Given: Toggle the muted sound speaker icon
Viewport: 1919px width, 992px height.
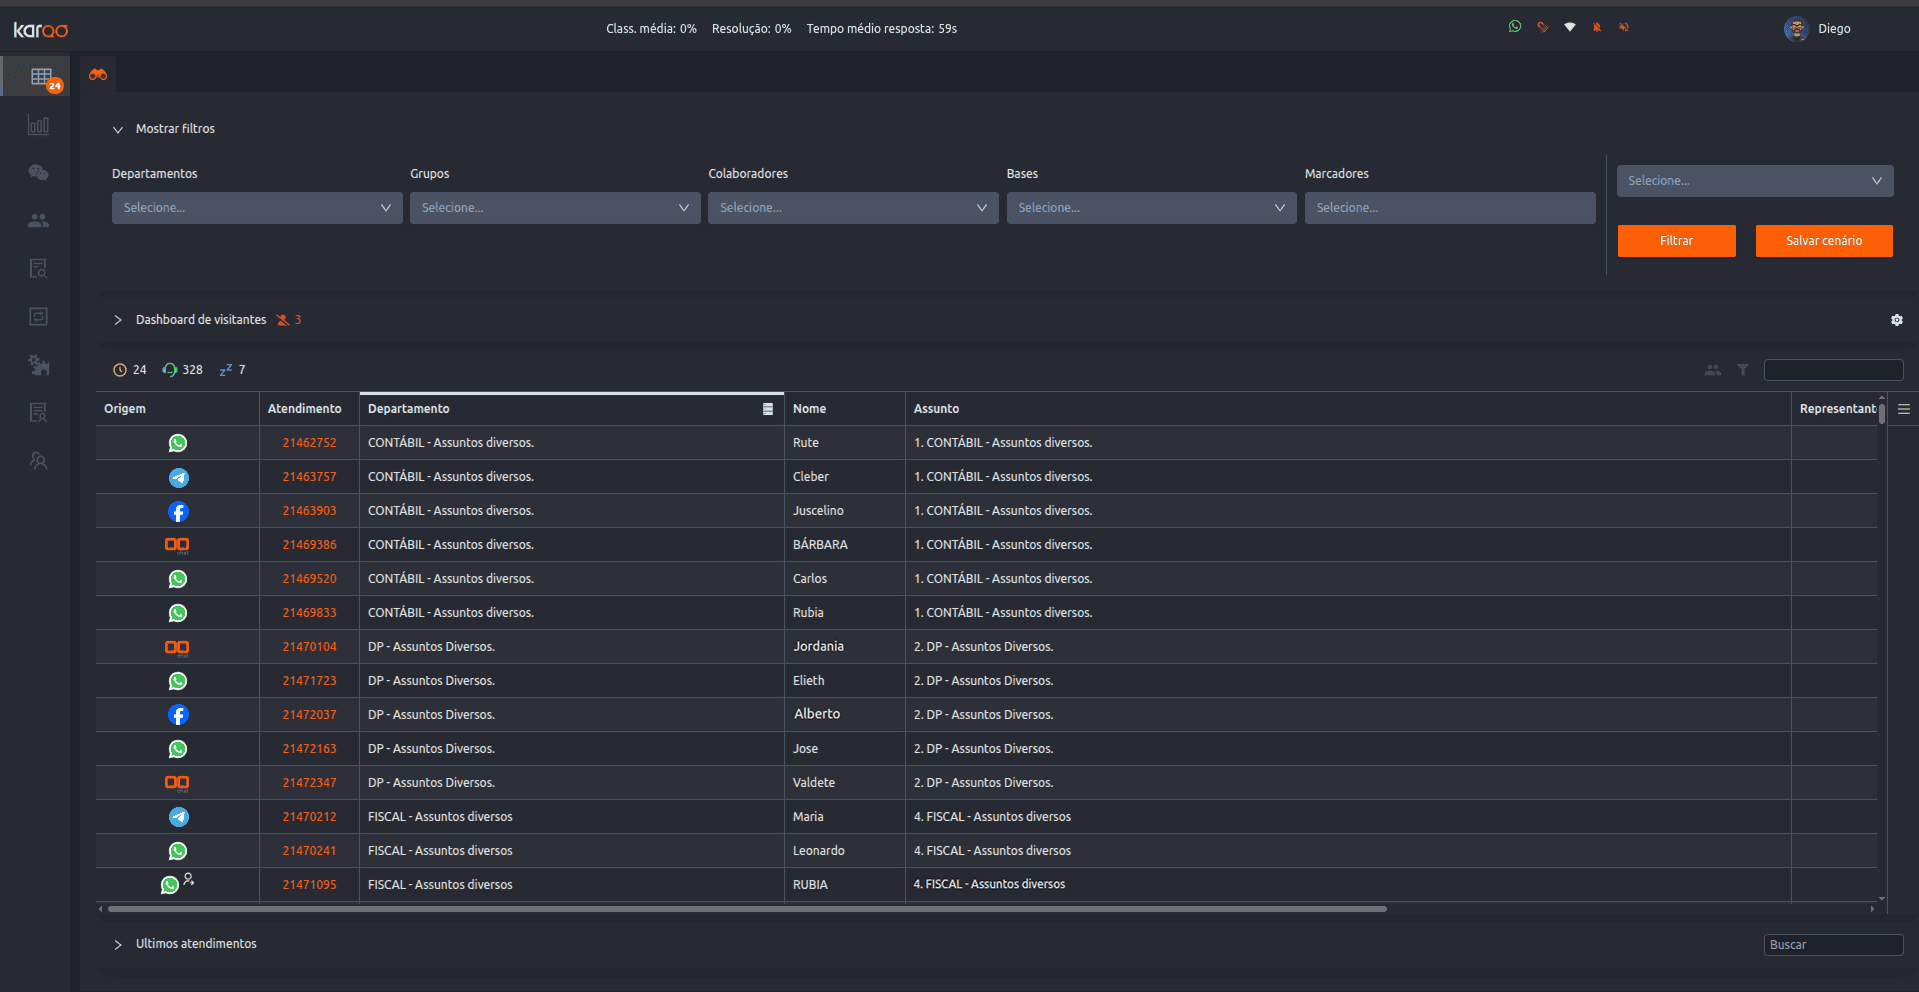Looking at the screenshot, I should pyautogui.click(x=1624, y=27).
